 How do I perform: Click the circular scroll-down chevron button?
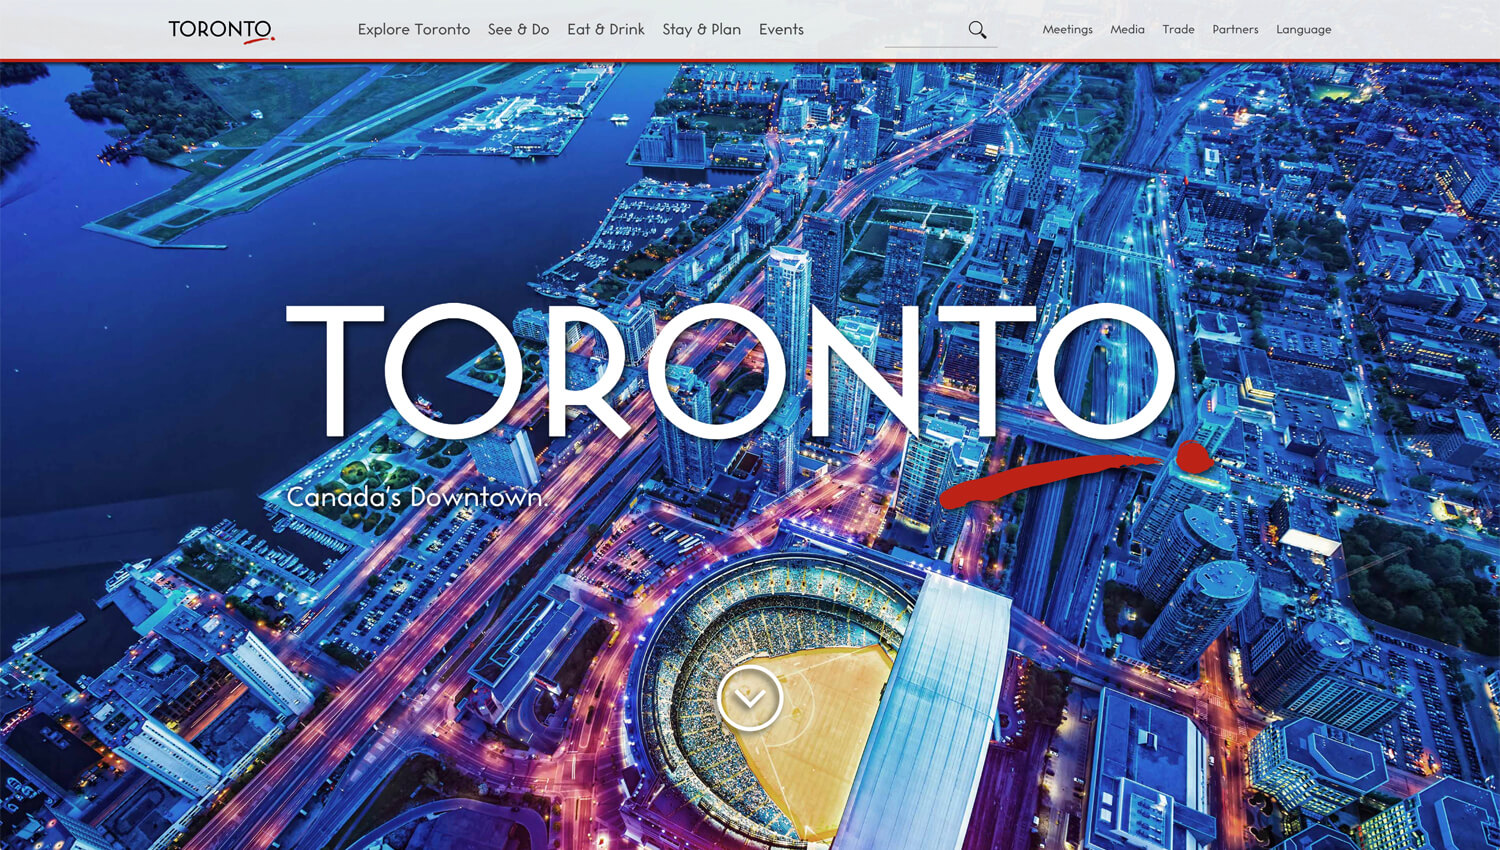[x=749, y=698]
